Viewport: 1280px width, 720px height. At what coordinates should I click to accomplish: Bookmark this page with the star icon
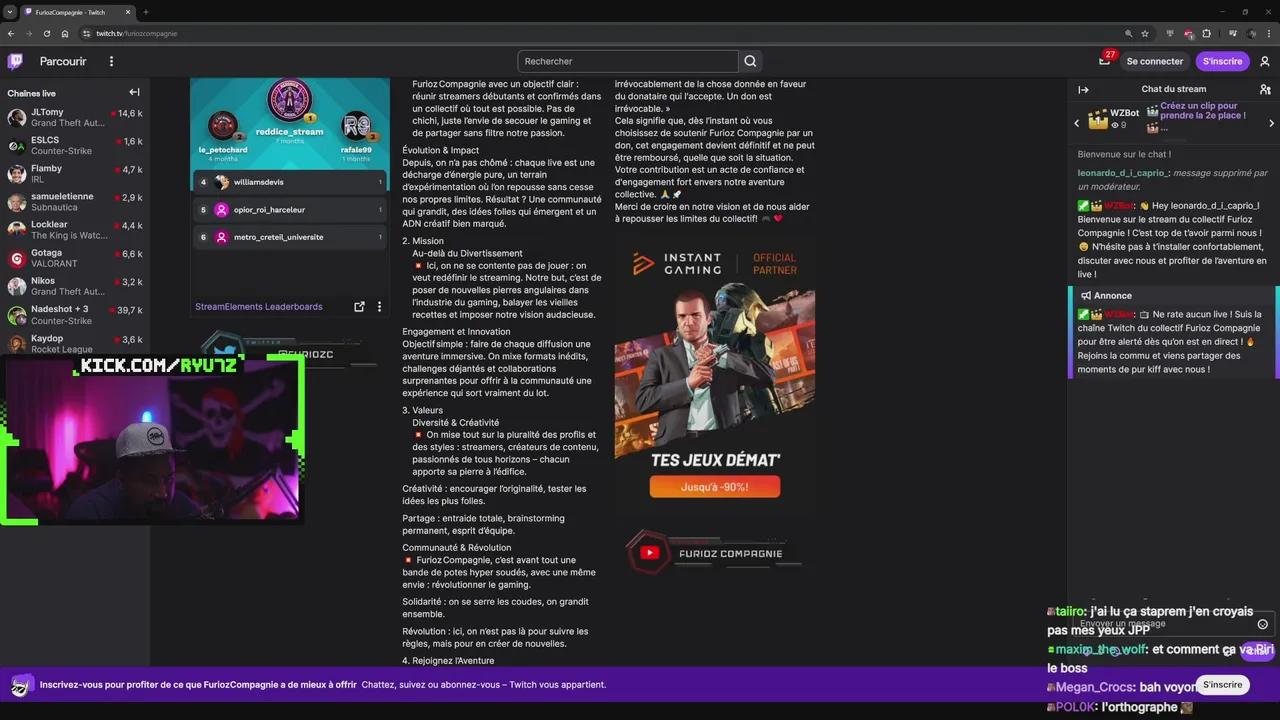point(1145,33)
